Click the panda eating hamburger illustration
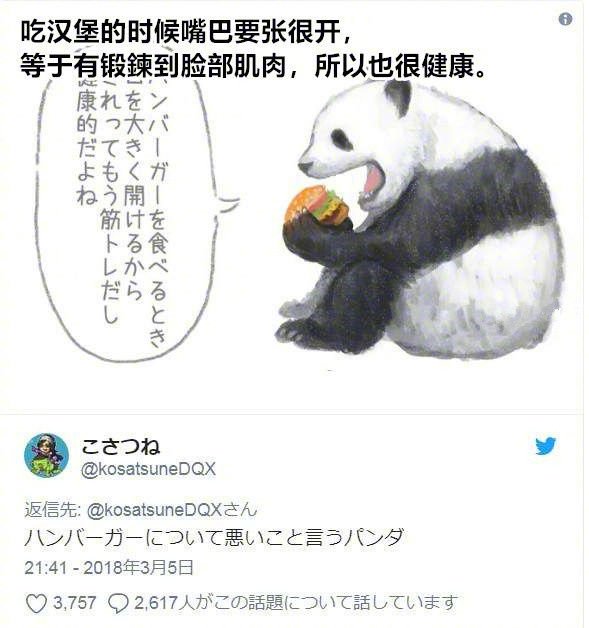Screen dimensions: 589x628 click(418, 218)
